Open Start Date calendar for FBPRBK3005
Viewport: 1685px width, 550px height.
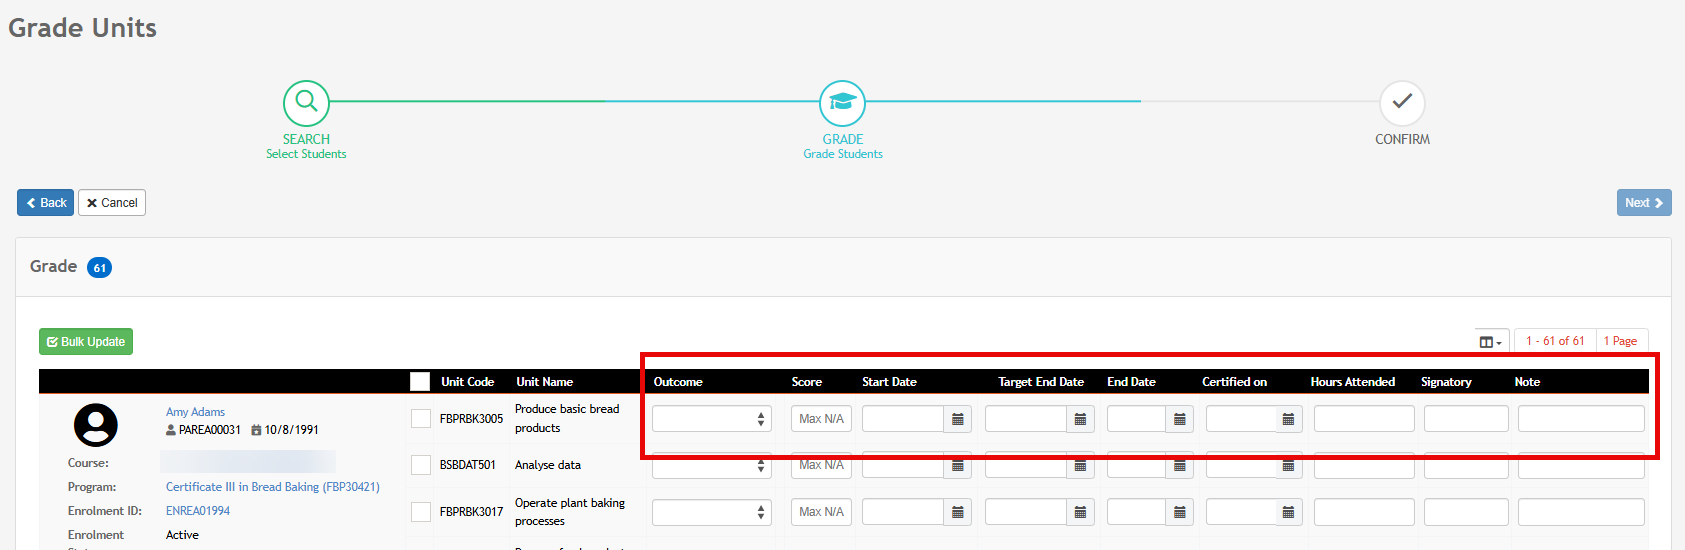click(x=957, y=419)
